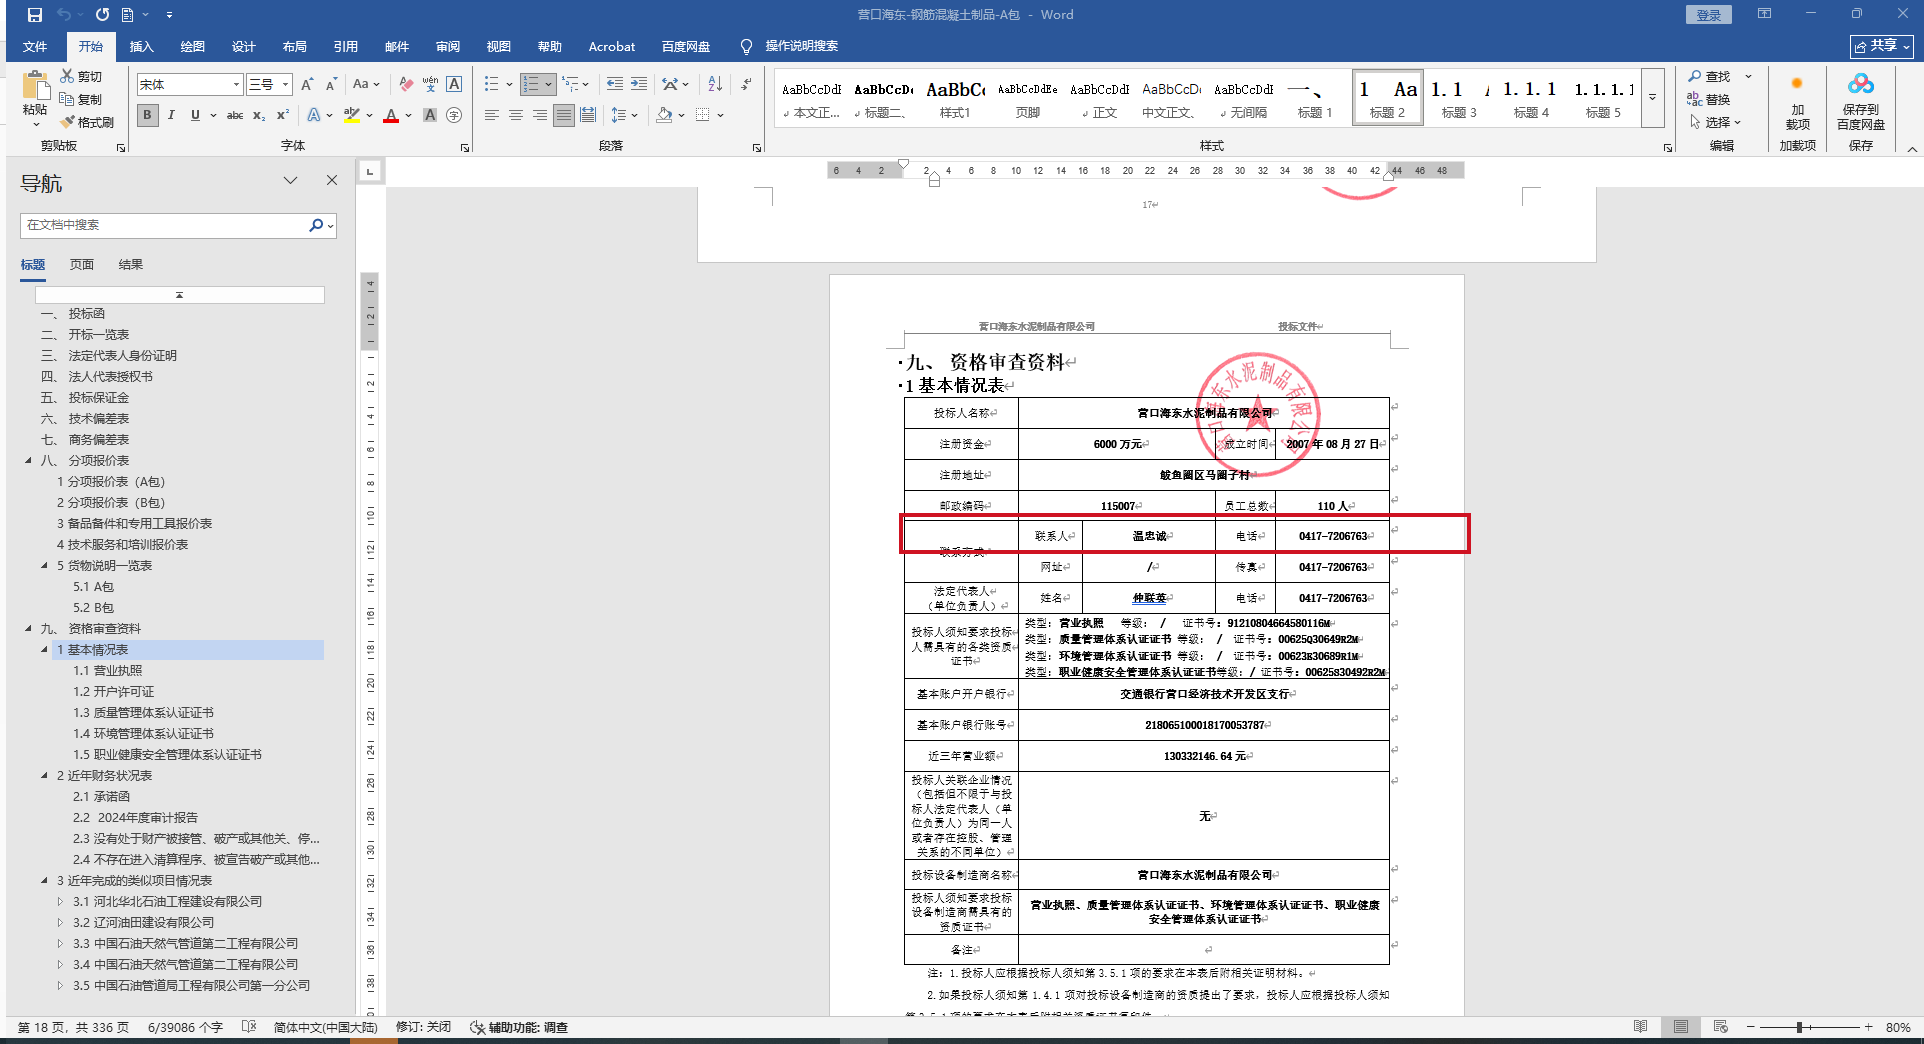Image resolution: width=1924 pixels, height=1044 pixels.
Task: Apply the yellow text highlight color
Action: (351, 115)
